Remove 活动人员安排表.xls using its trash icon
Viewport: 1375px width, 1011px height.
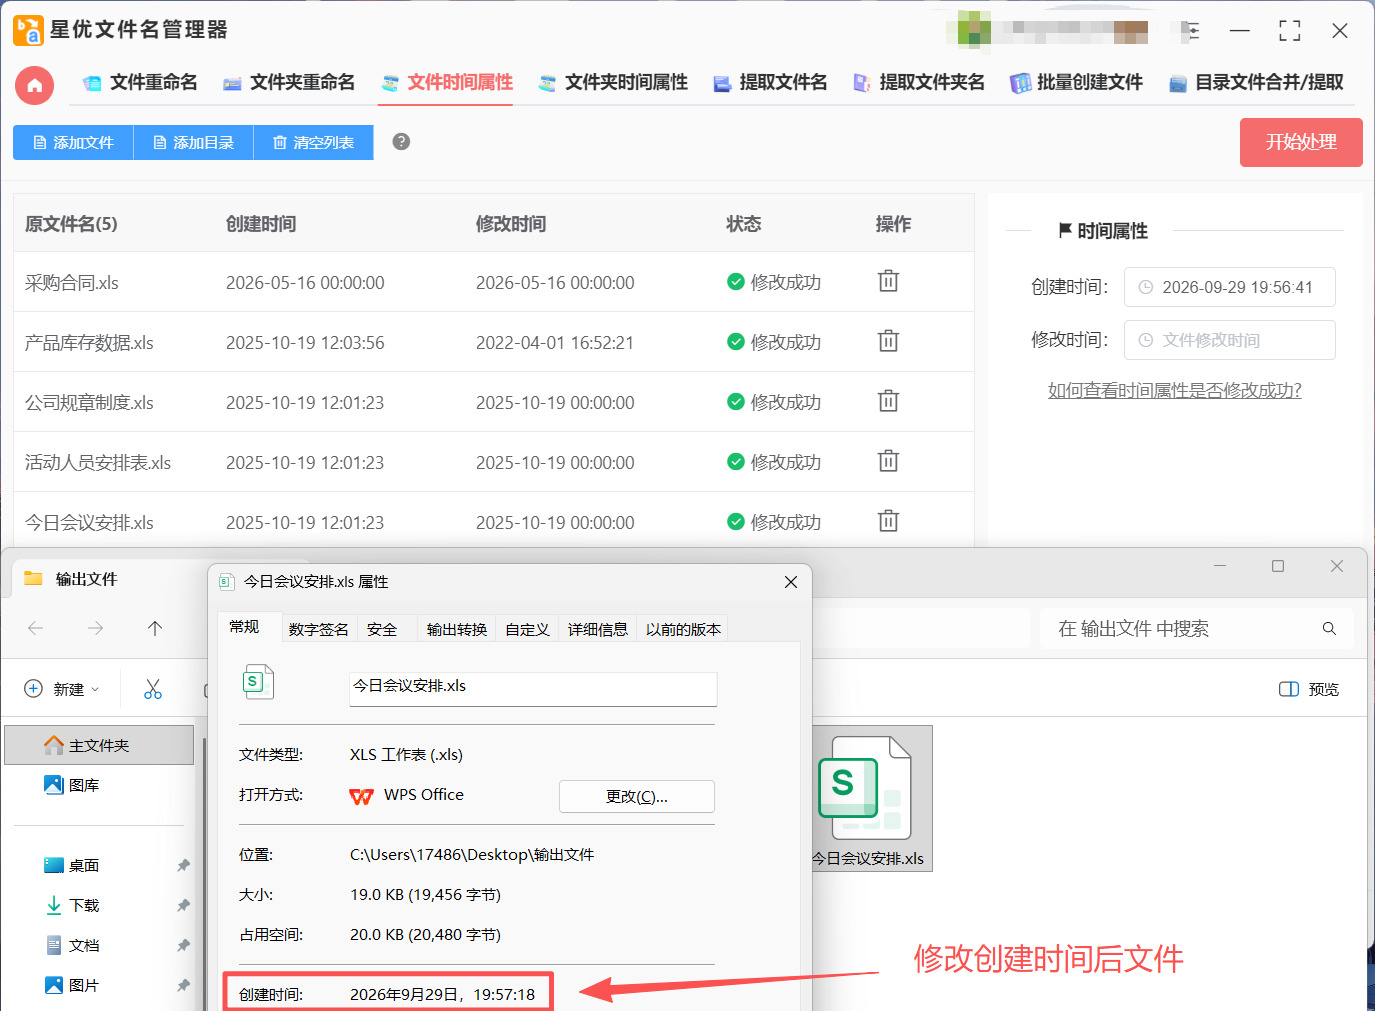(x=888, y=461)
